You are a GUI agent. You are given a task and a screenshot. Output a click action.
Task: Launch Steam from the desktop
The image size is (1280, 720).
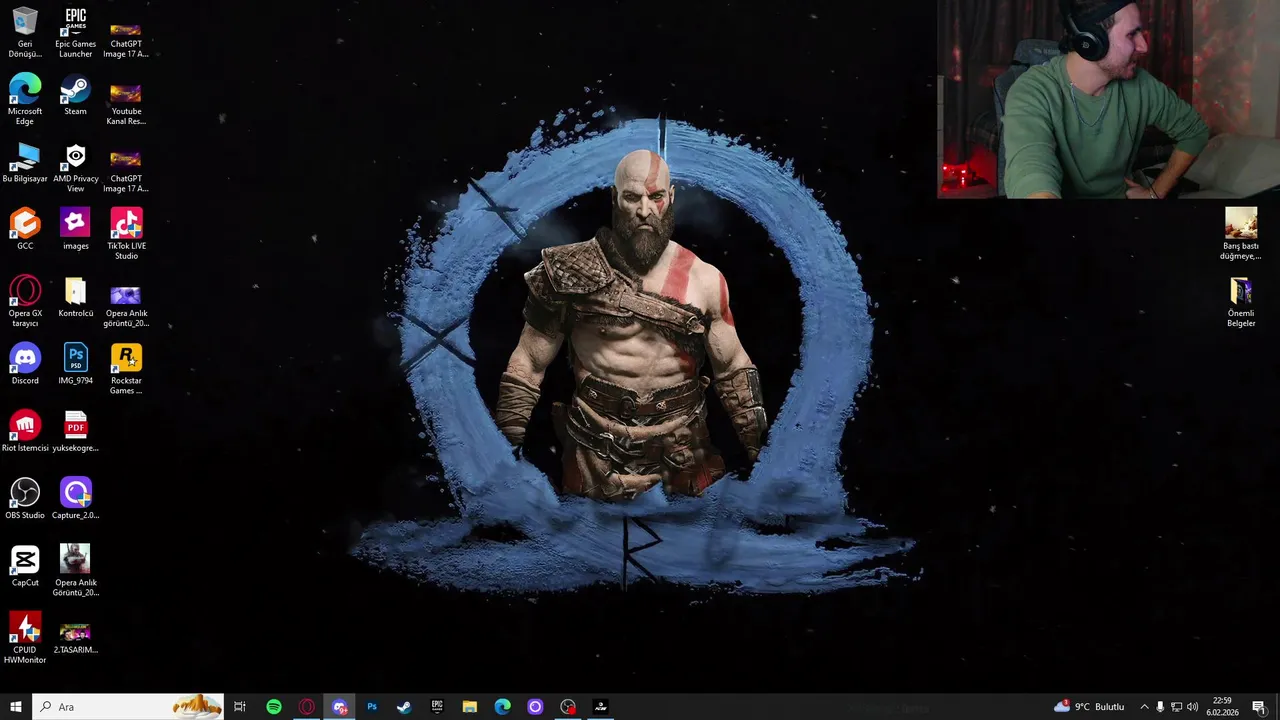point(76,95)
